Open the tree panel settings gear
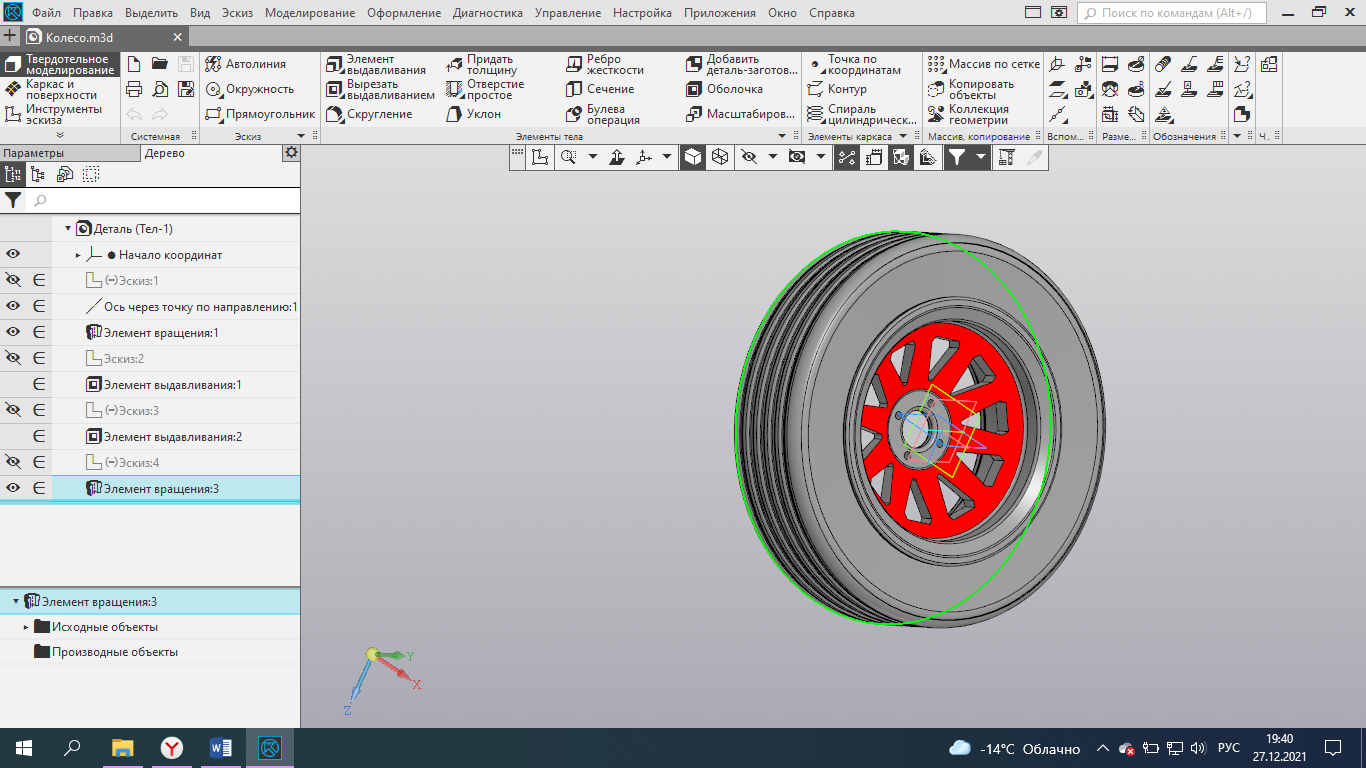1366x768 pixels. coord(291,152)
